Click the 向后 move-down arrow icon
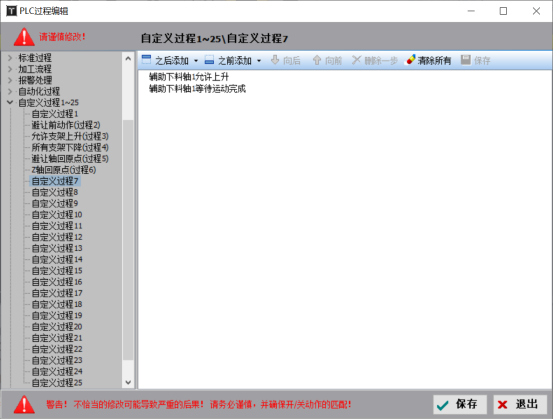Image resolution: width=554 pixels, height=420 pixels. pyautogui.click(x=275, y=60)
